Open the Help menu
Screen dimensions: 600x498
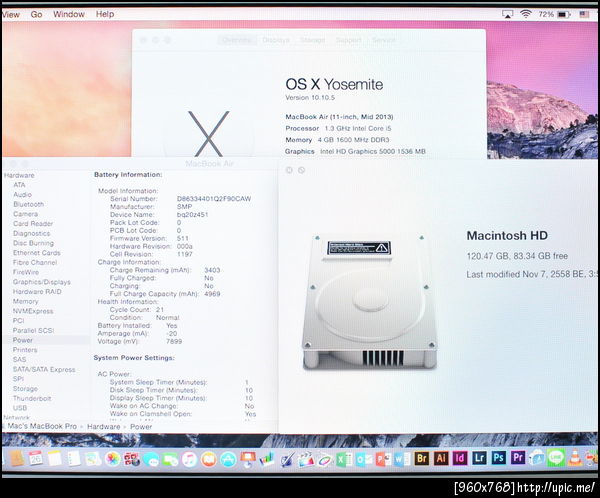click(105, 14)
